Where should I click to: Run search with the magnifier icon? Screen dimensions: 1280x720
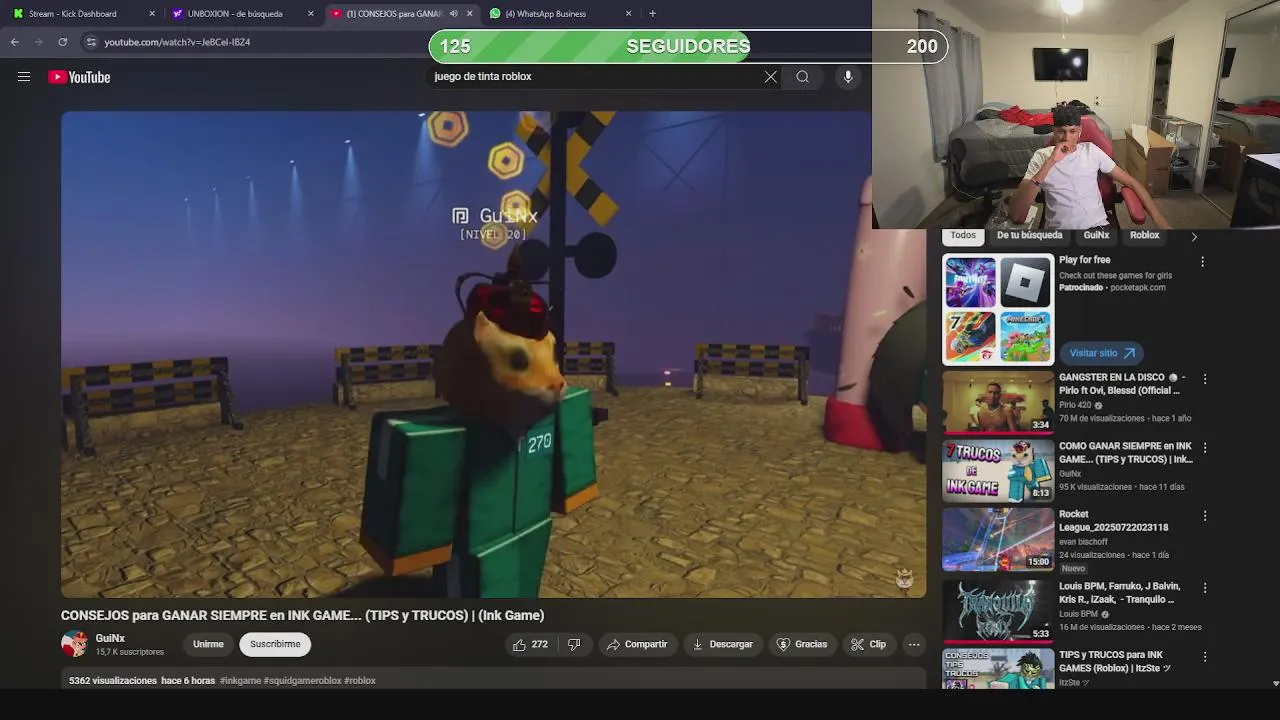point(802,77)
